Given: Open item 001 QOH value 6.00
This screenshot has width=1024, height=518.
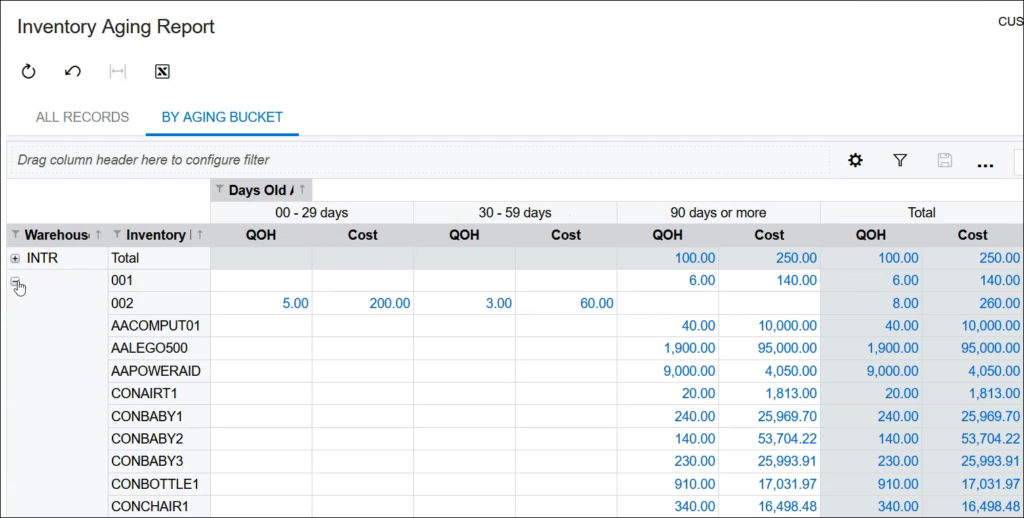Looking at the screenshot, I should click(x=702, y=280).
